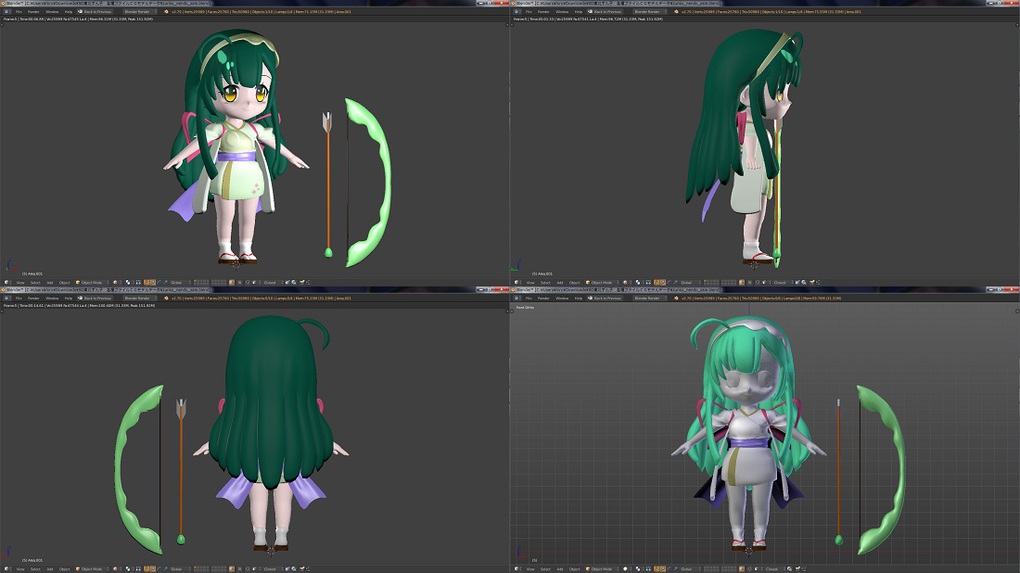Click pivot point icon in side-view bottom header
1020x573 pixels.
point(638,282)
